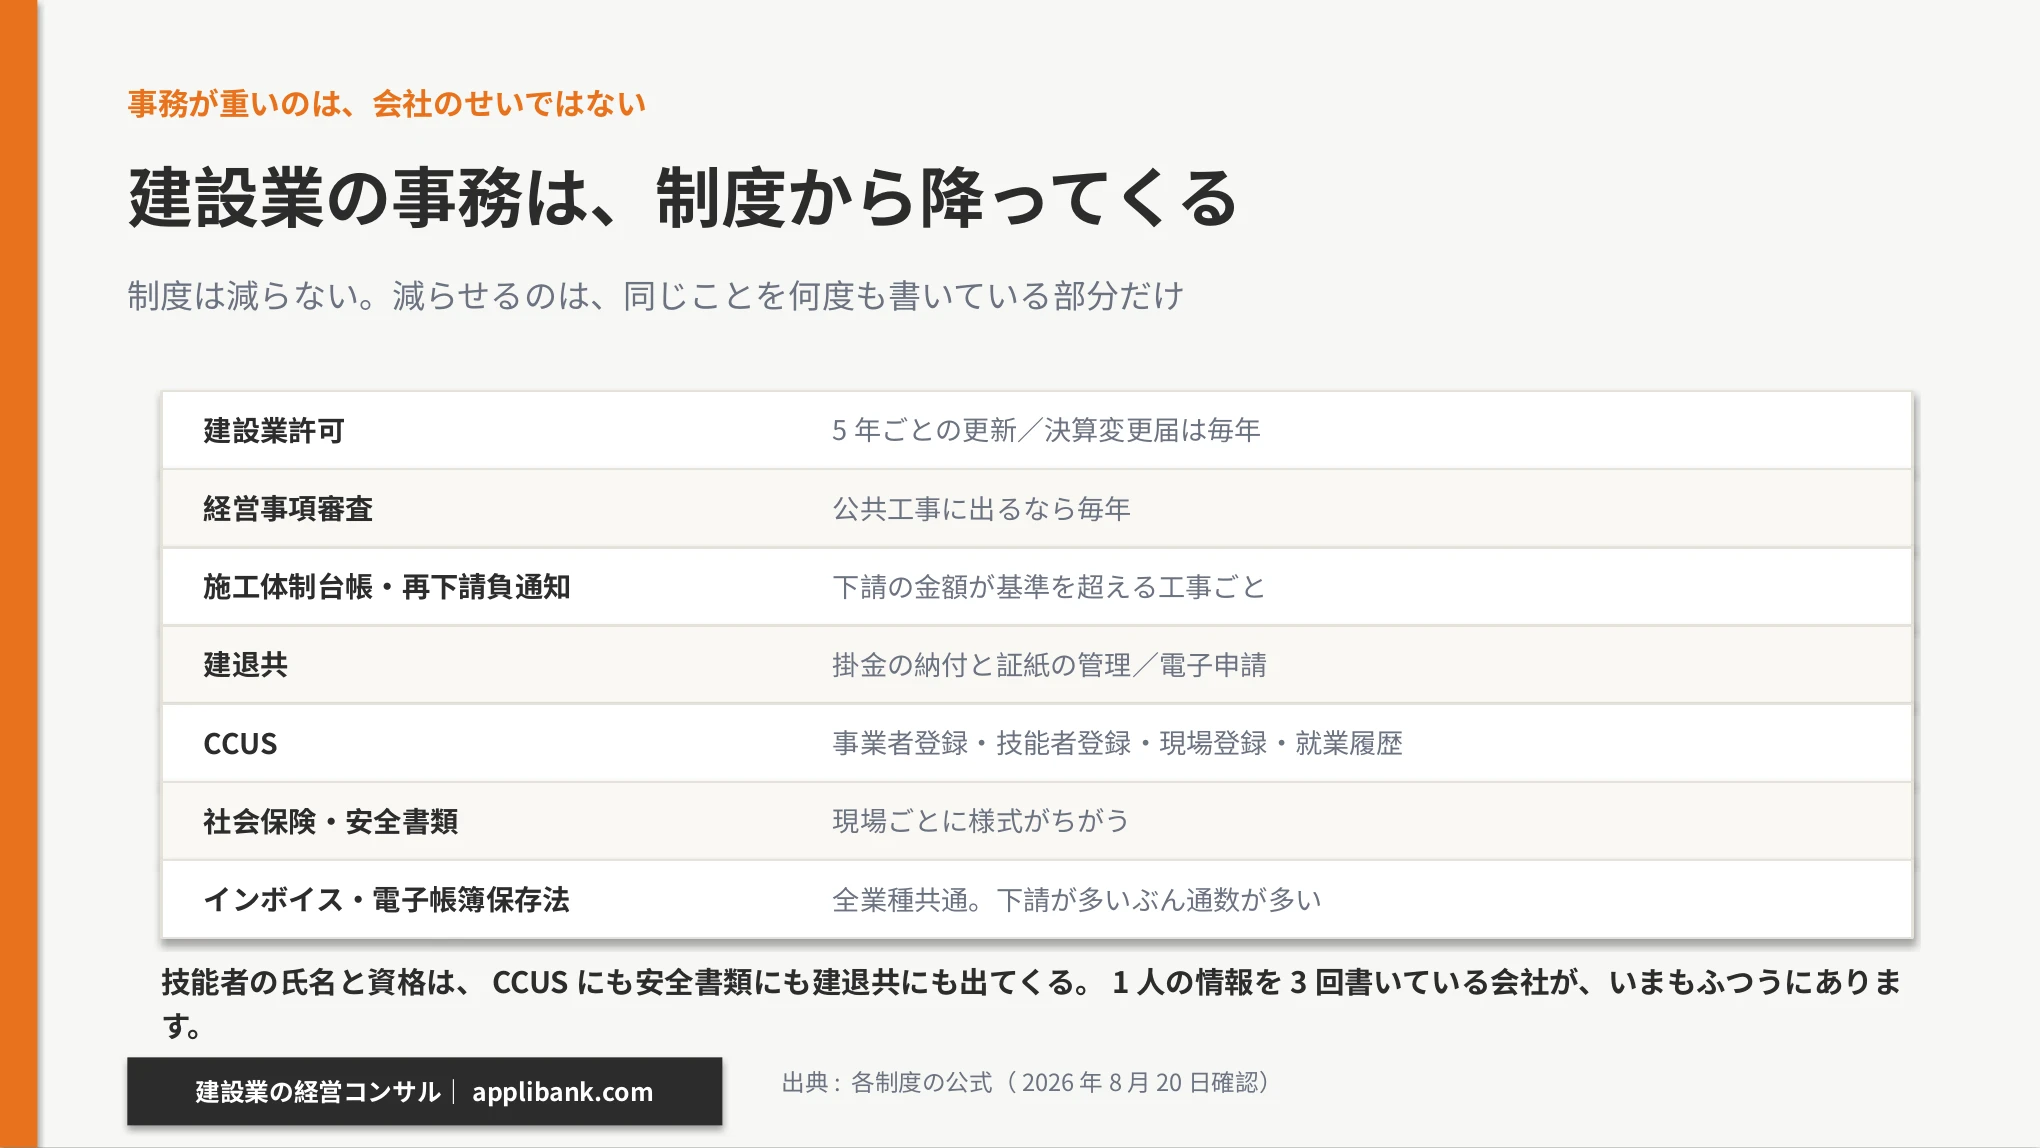Select the 建退共 row label
This screenshot has height=1148, width=2040.
click(x=246, y=665)
